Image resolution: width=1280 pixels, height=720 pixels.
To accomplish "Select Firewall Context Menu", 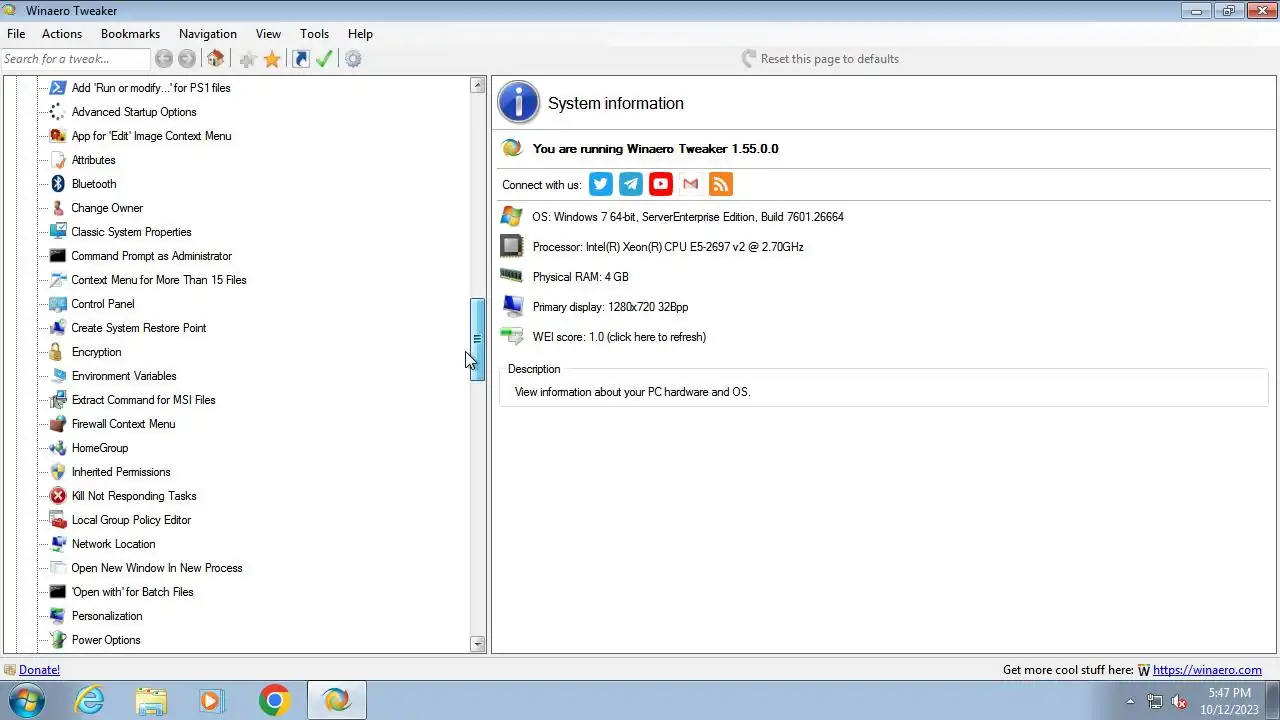I will [x=124, y=424].
